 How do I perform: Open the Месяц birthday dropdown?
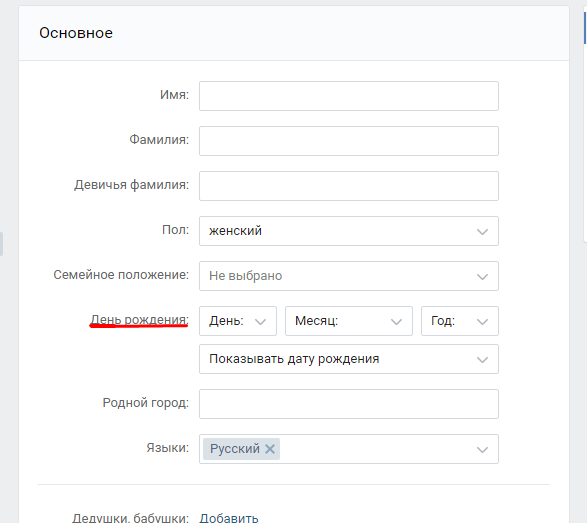point(349,321)
